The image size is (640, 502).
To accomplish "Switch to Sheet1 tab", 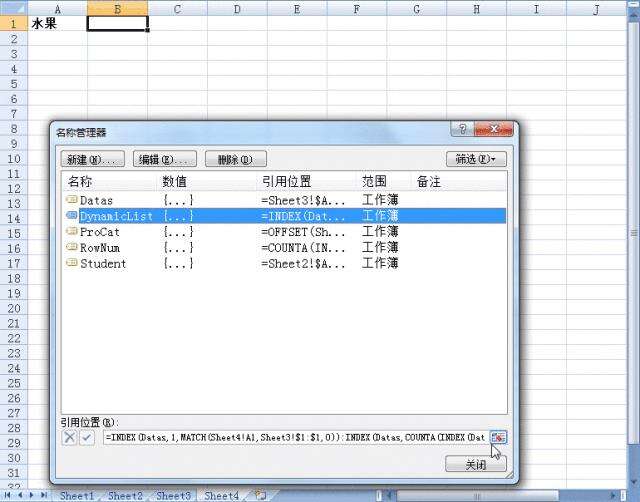I will click(77, 496).
